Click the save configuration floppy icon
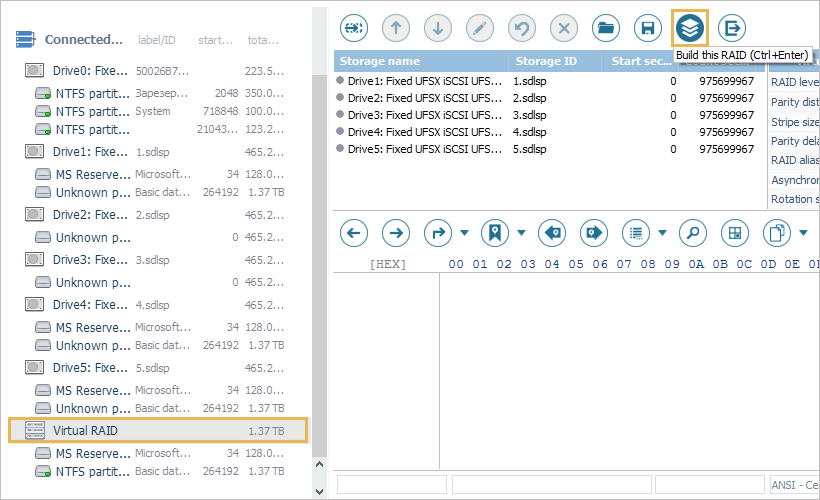This screenshot has height=500, width=820. pyautogui.click(x=648, y=27)
